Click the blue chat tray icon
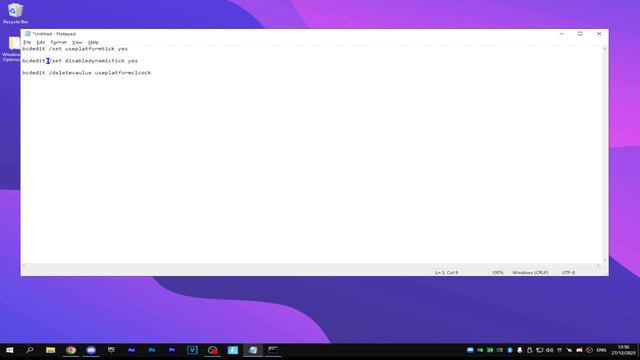This screenshot has height=360, width=640. [x=470, y=350]
